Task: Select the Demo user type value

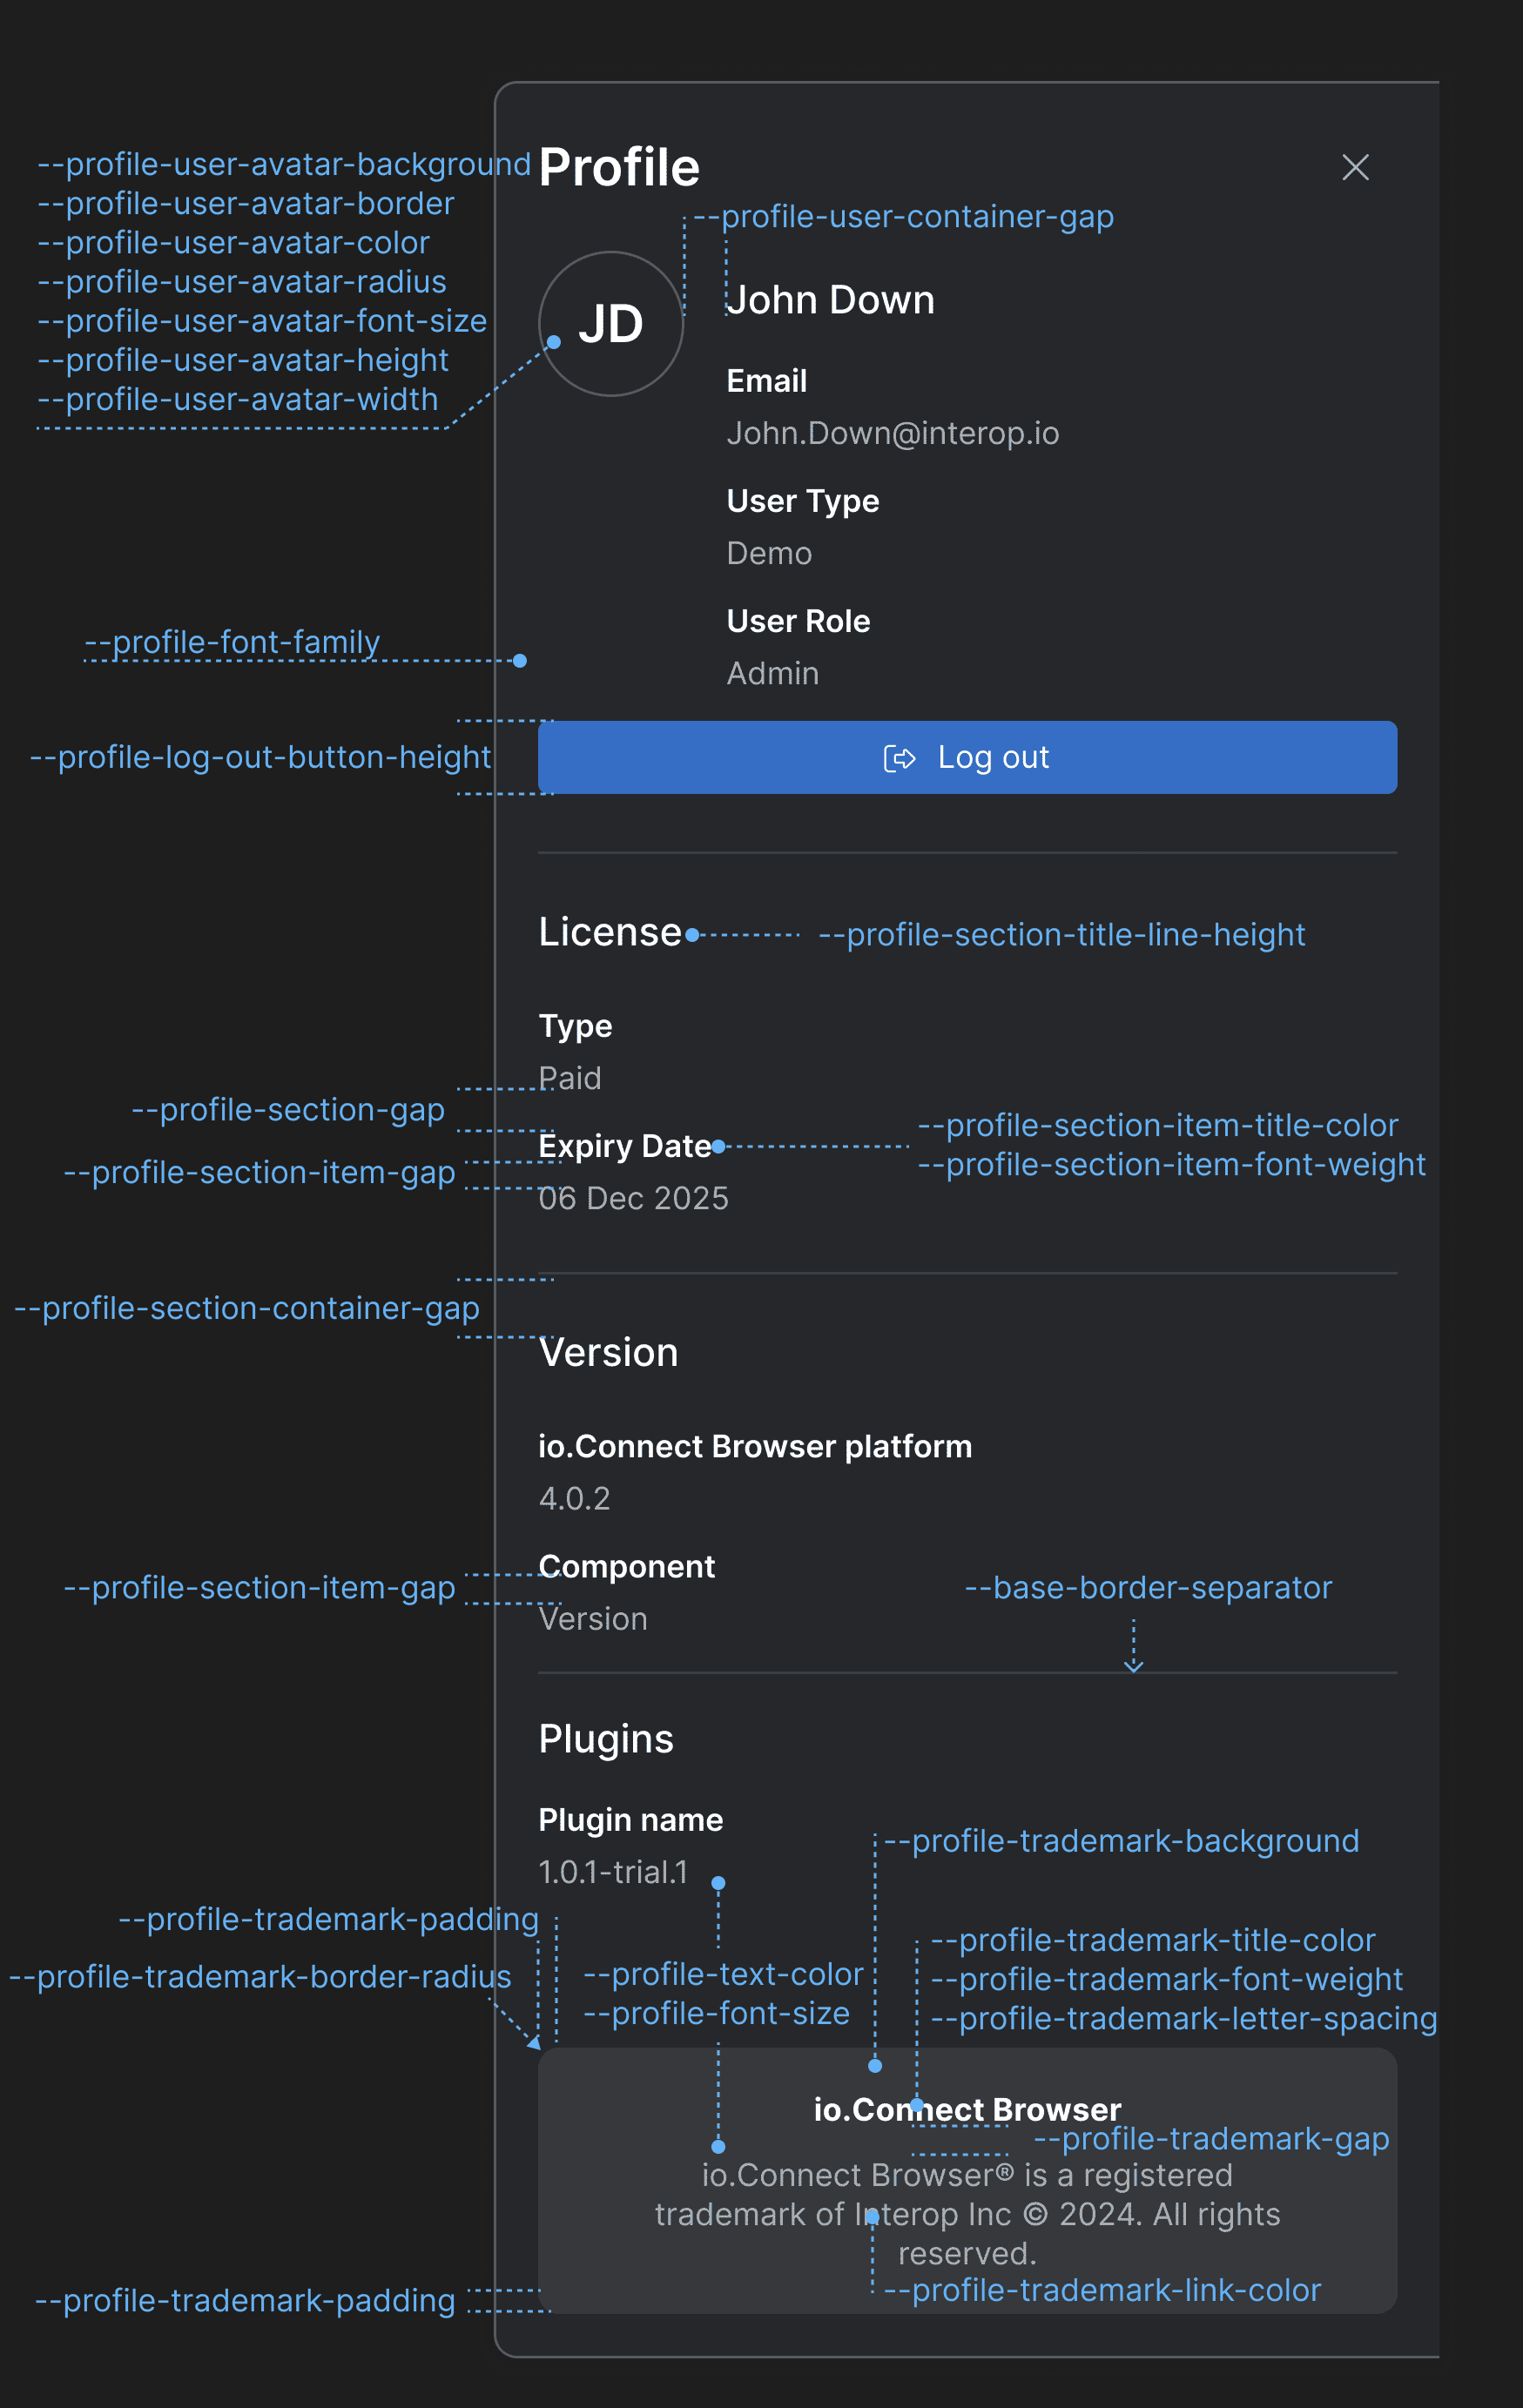Action: 769,553
